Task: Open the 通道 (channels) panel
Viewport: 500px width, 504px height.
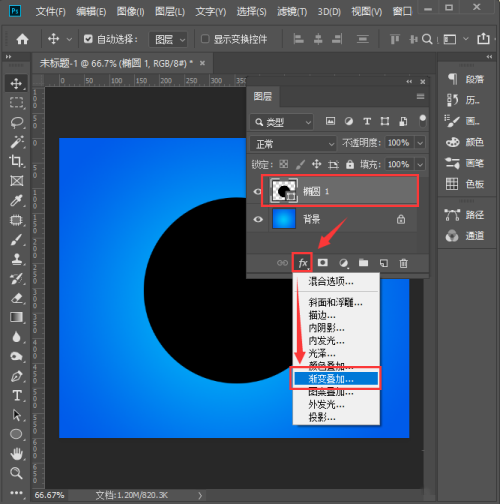Action: (x=466, y=236)
